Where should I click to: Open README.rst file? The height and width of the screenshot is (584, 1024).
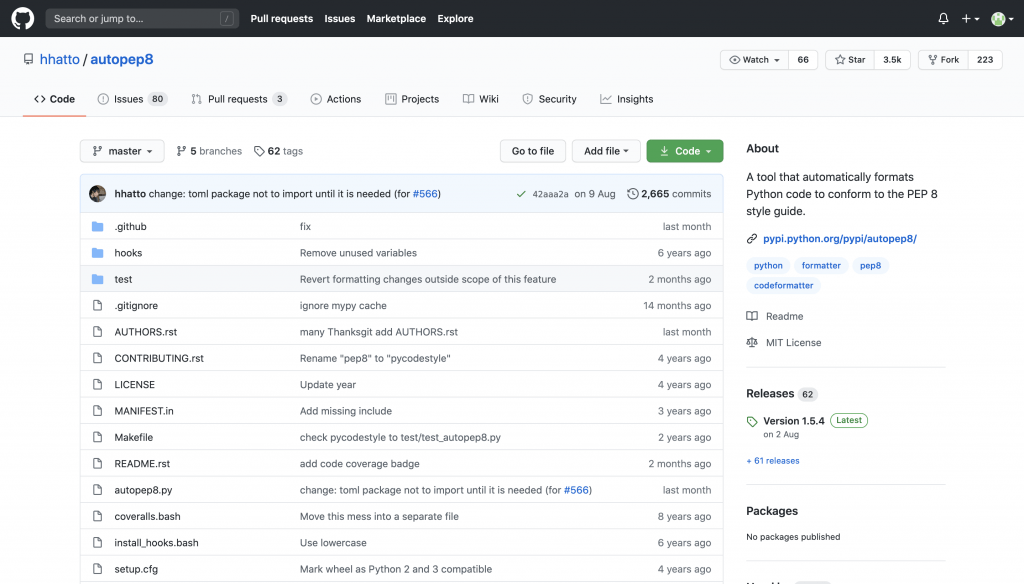point(142,464)
